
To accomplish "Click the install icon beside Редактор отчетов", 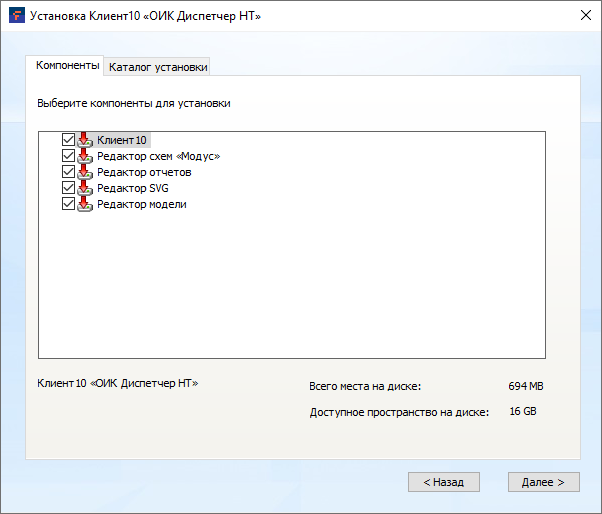I will coord(85,172).
